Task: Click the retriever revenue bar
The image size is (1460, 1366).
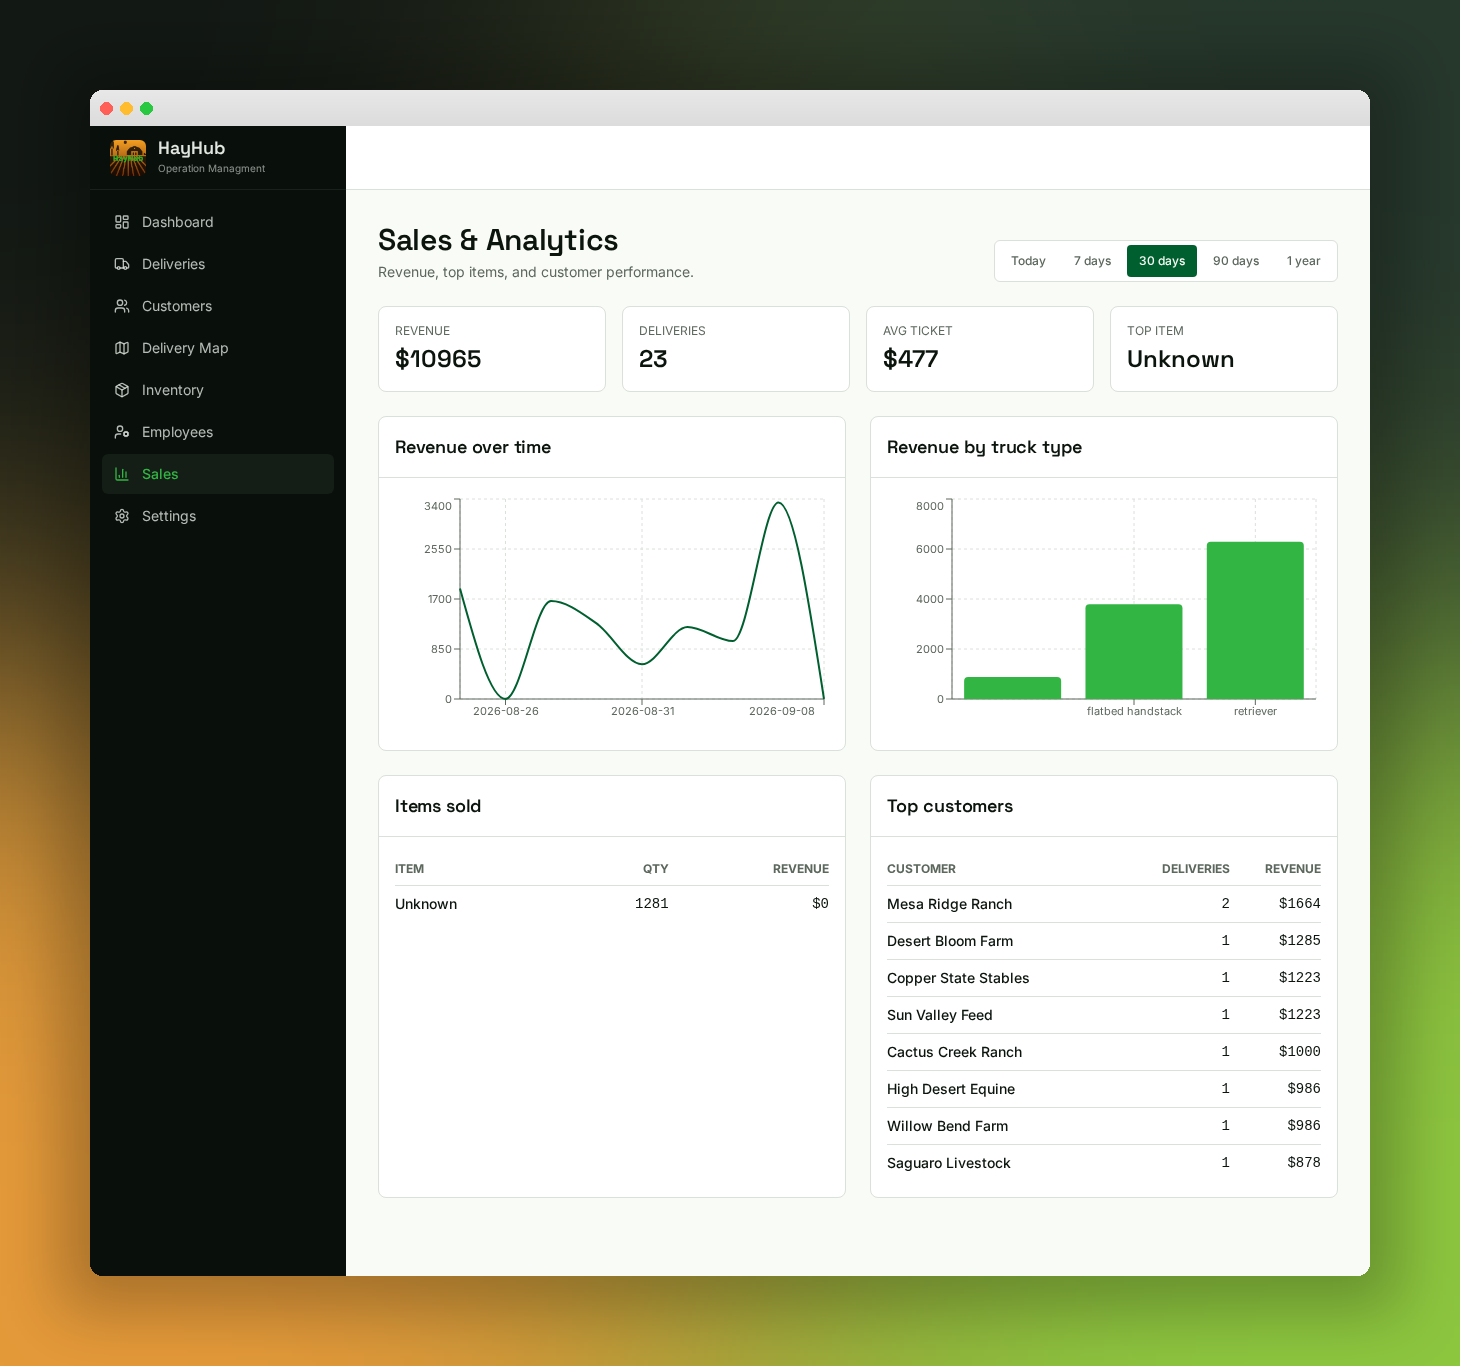Action: point(1255,620)
